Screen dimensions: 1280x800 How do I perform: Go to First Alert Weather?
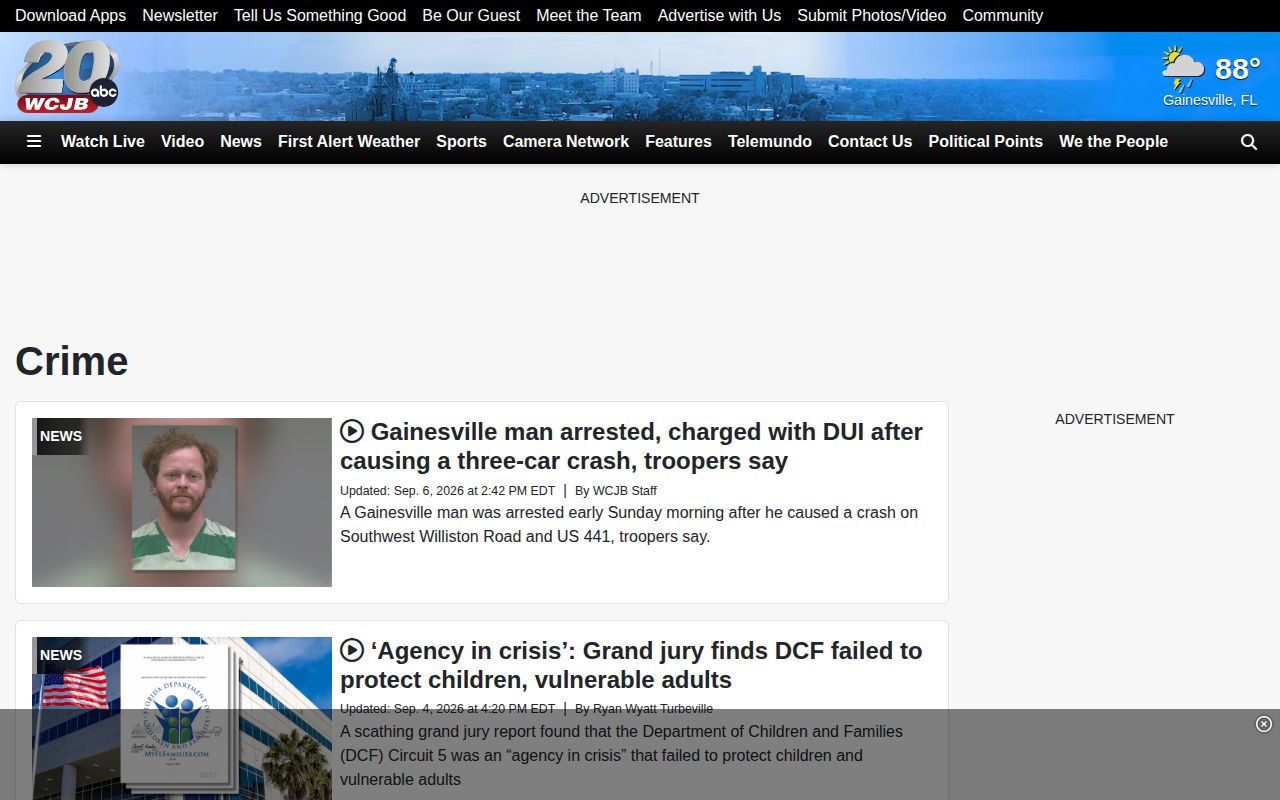coord(349,142)
